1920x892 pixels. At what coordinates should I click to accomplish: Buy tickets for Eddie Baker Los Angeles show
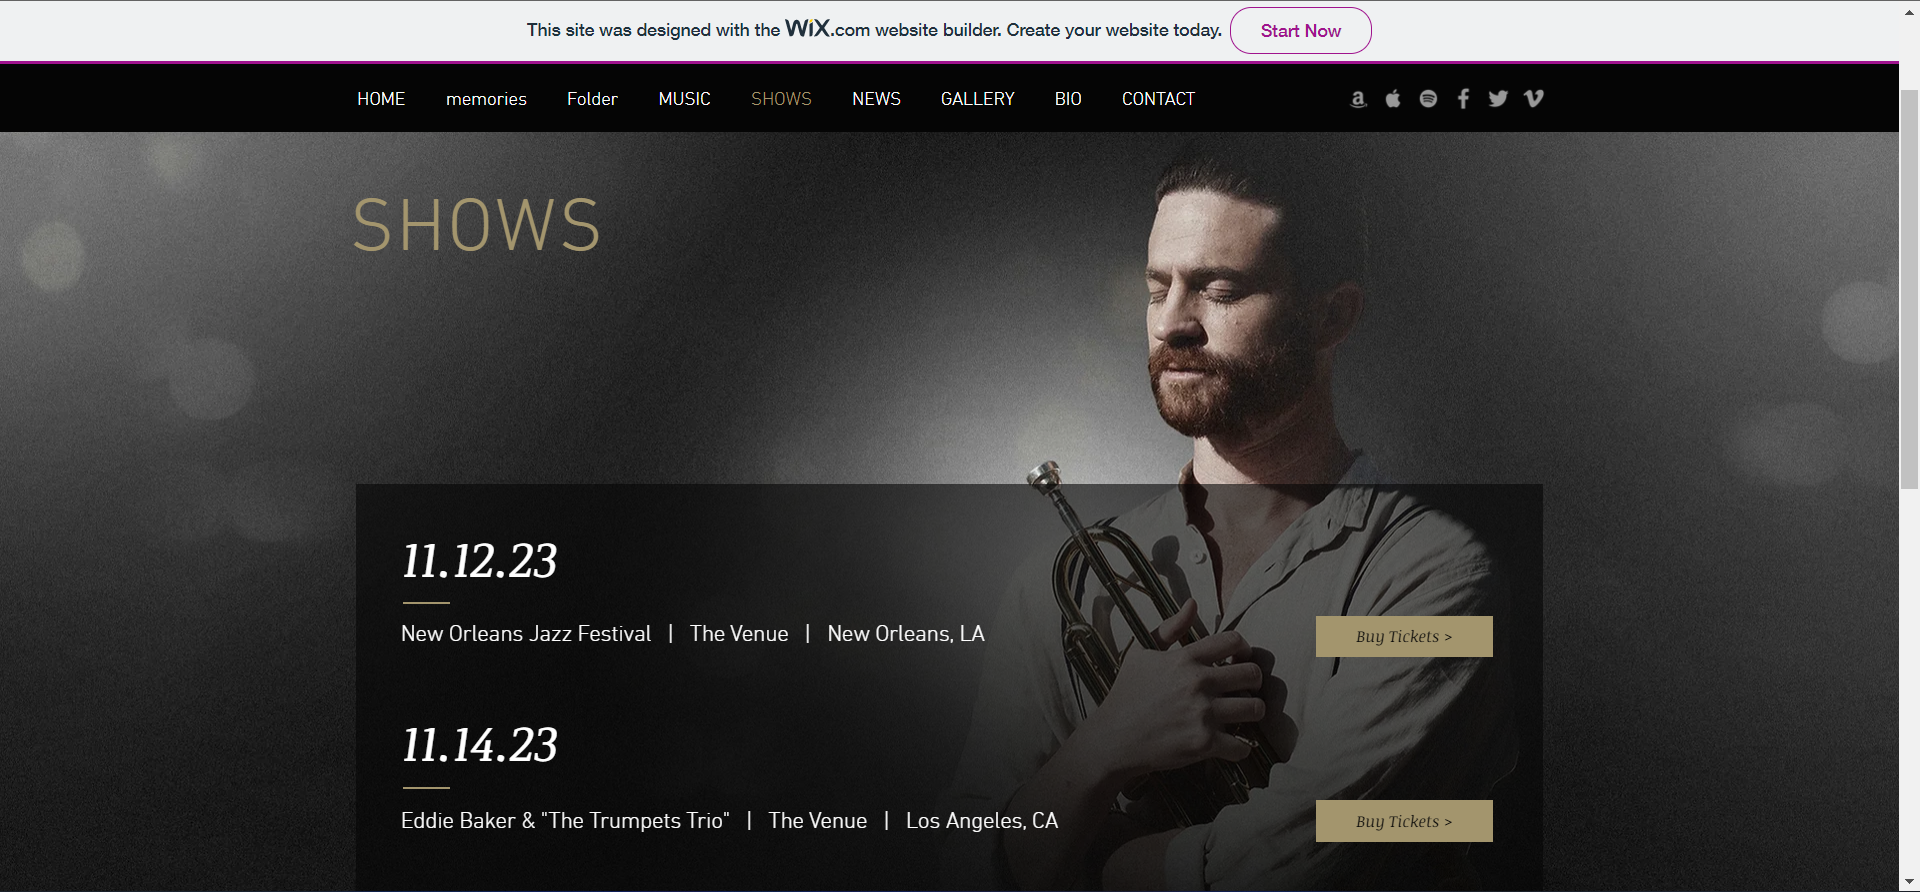[1404, 821]
